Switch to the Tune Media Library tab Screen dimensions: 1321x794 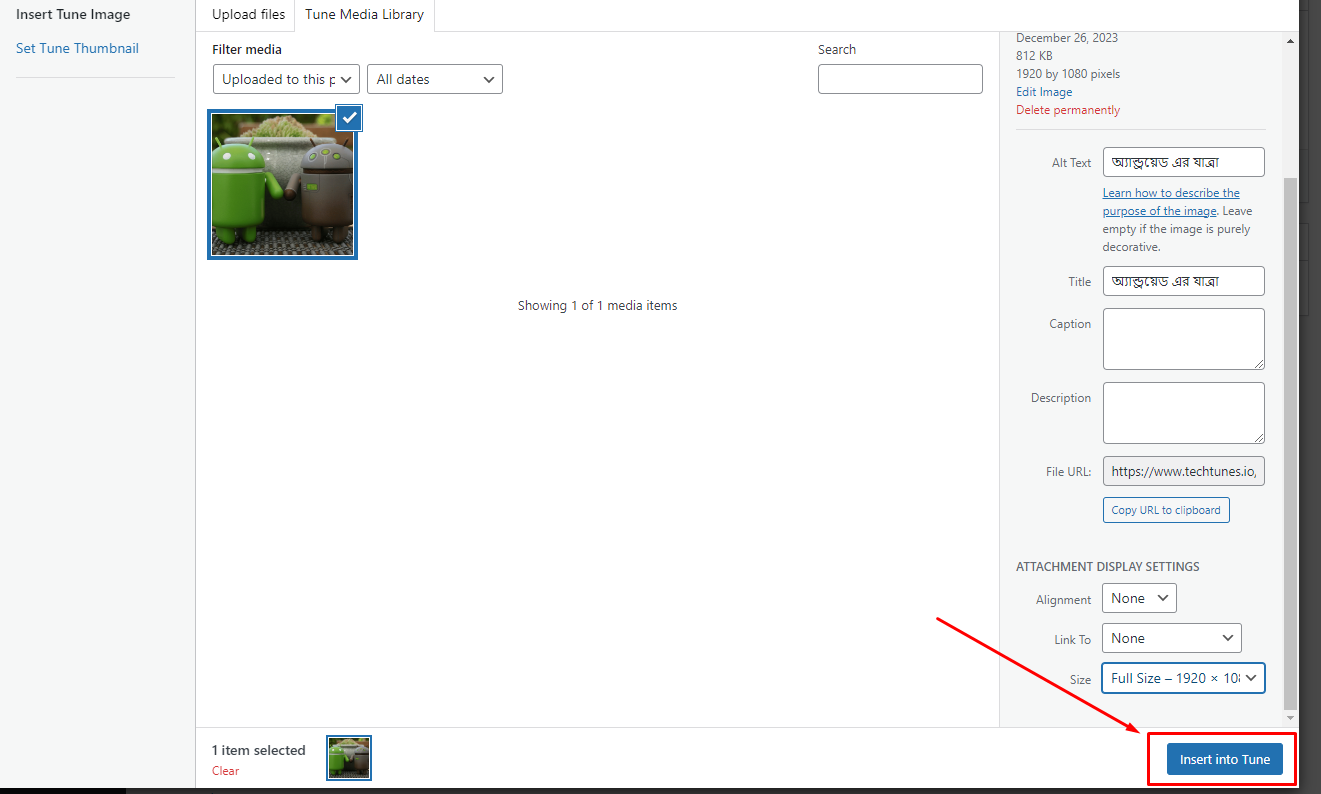(364, 14)
